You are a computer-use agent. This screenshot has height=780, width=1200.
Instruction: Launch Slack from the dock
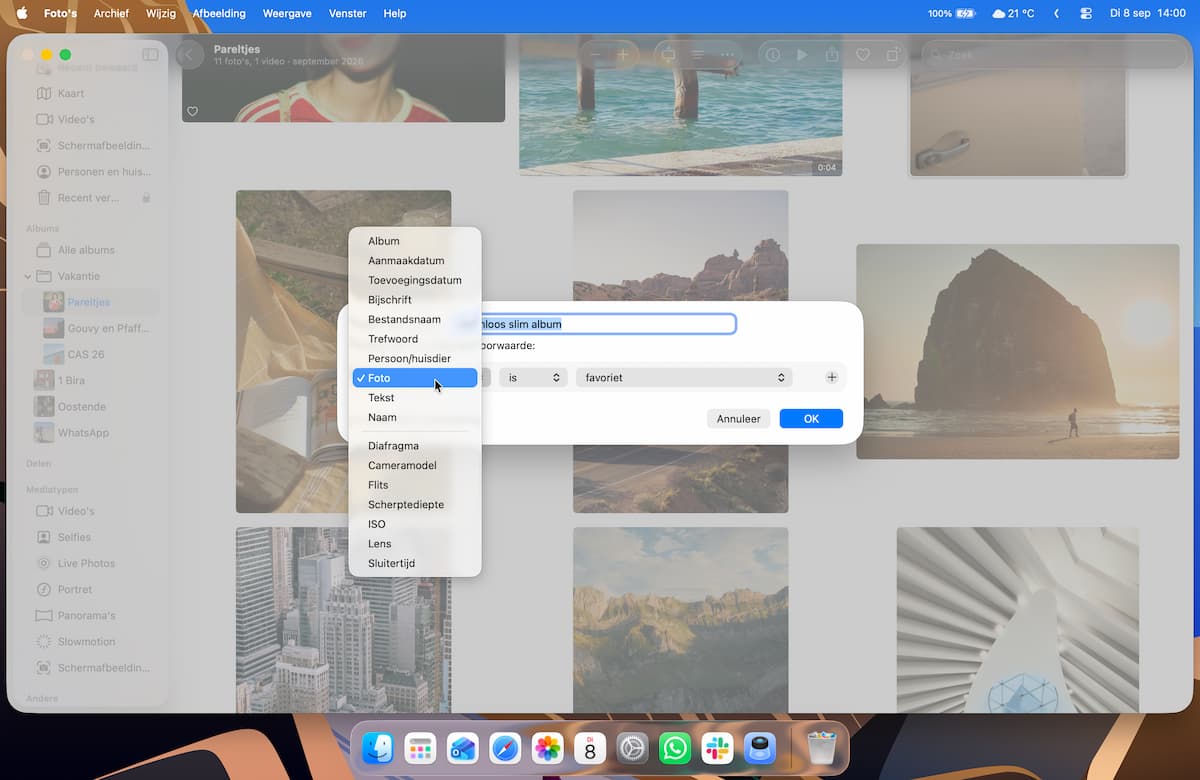pyautogui.click(x=718, y=748)
